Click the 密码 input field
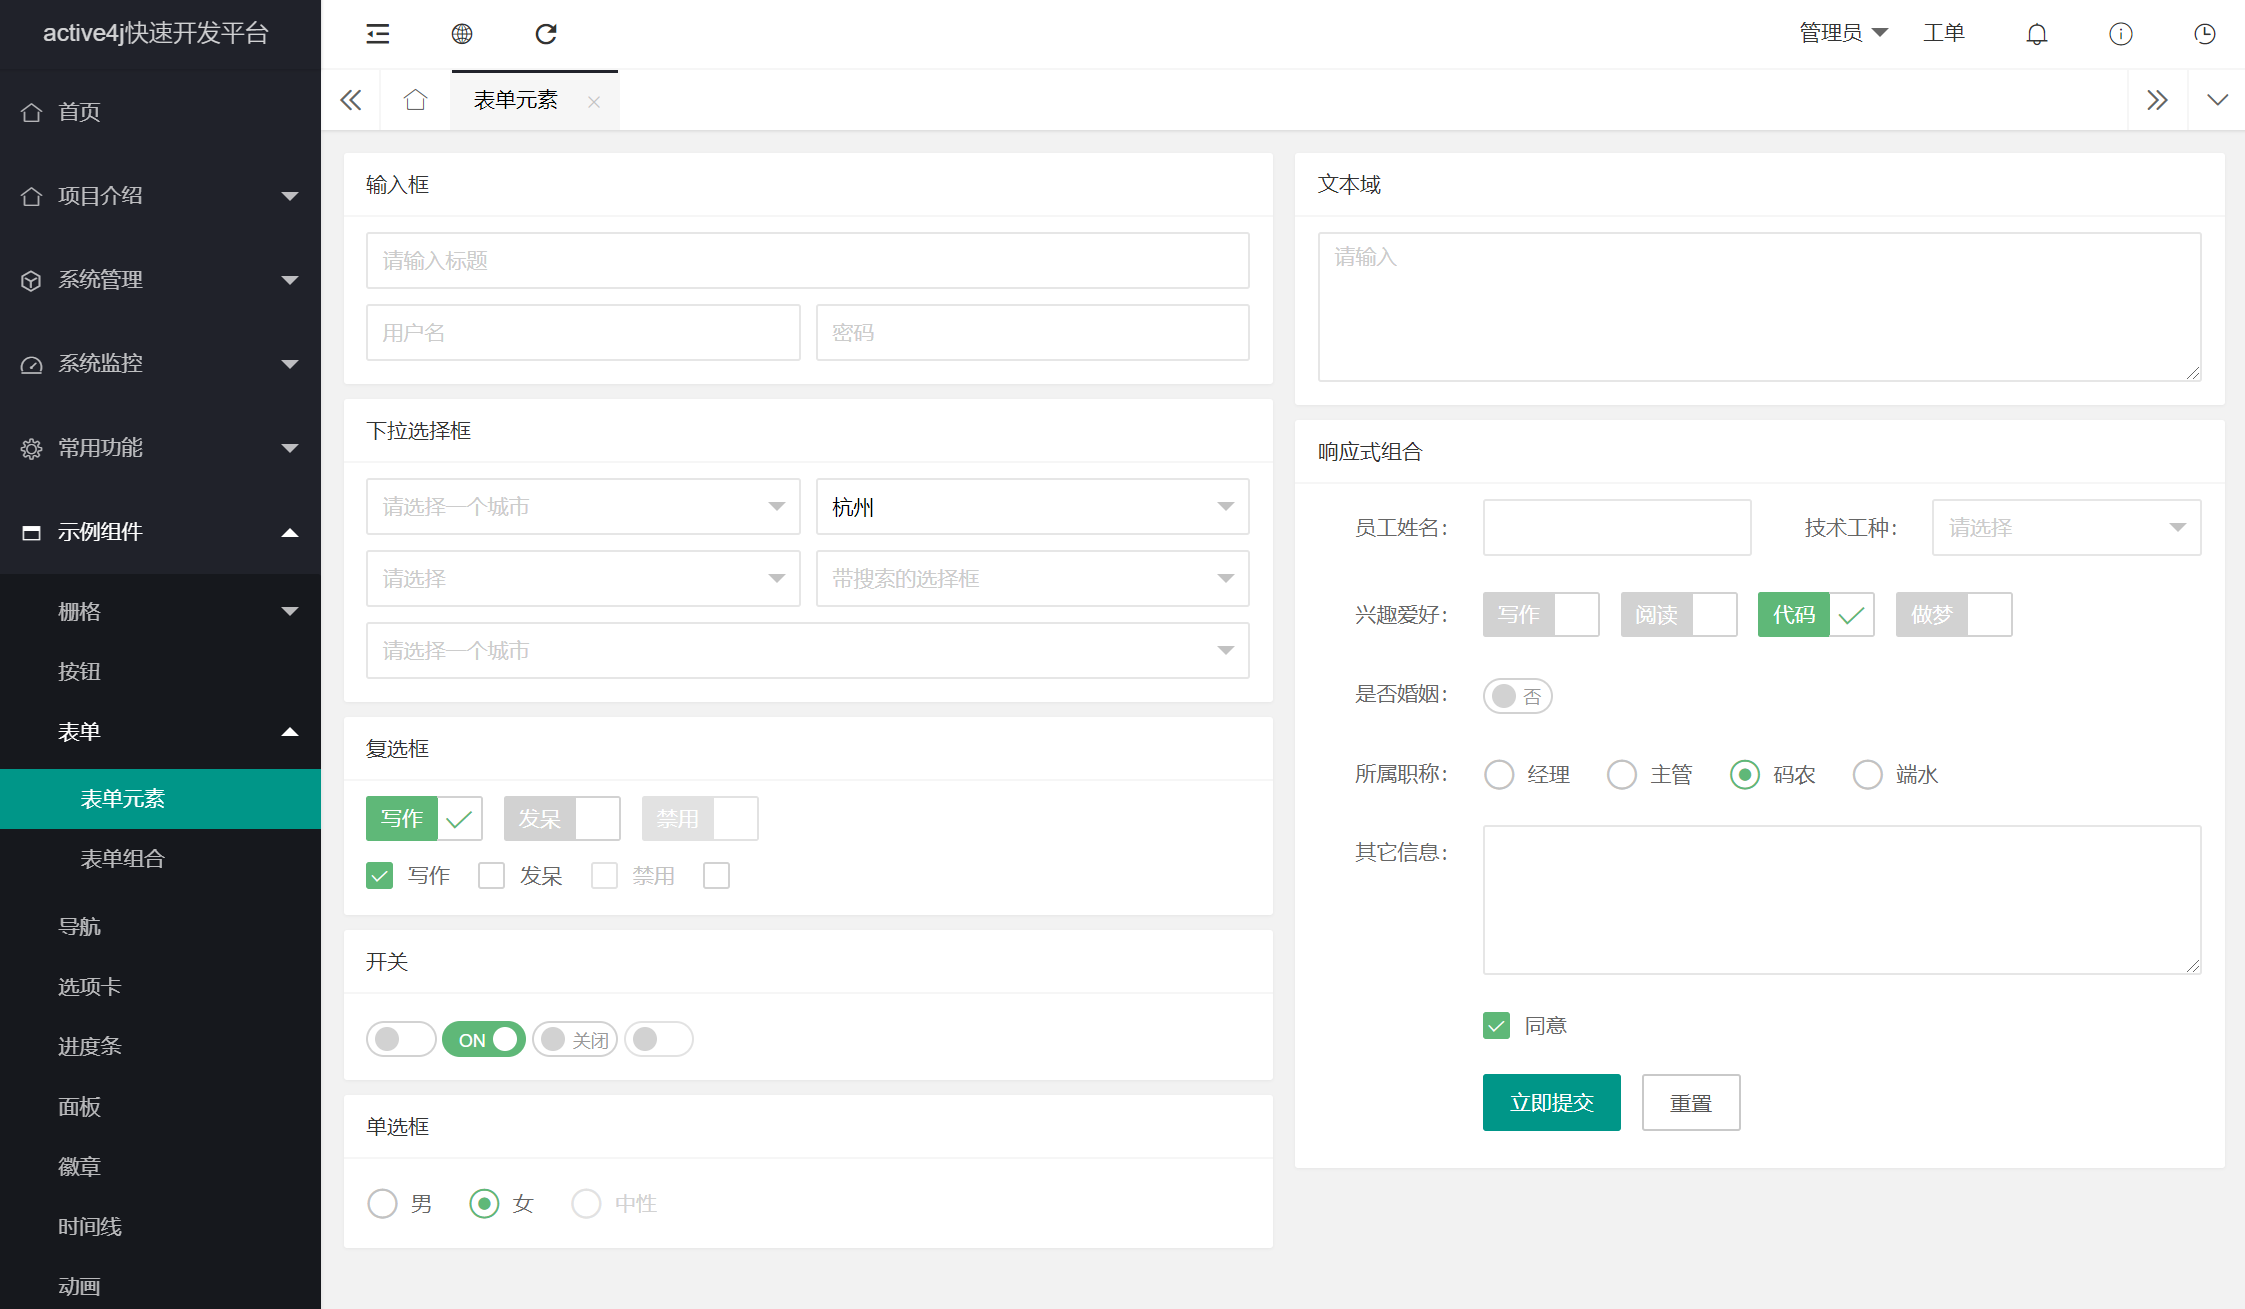This screenshot has width=2245, height=1309. coord(1033,333)
